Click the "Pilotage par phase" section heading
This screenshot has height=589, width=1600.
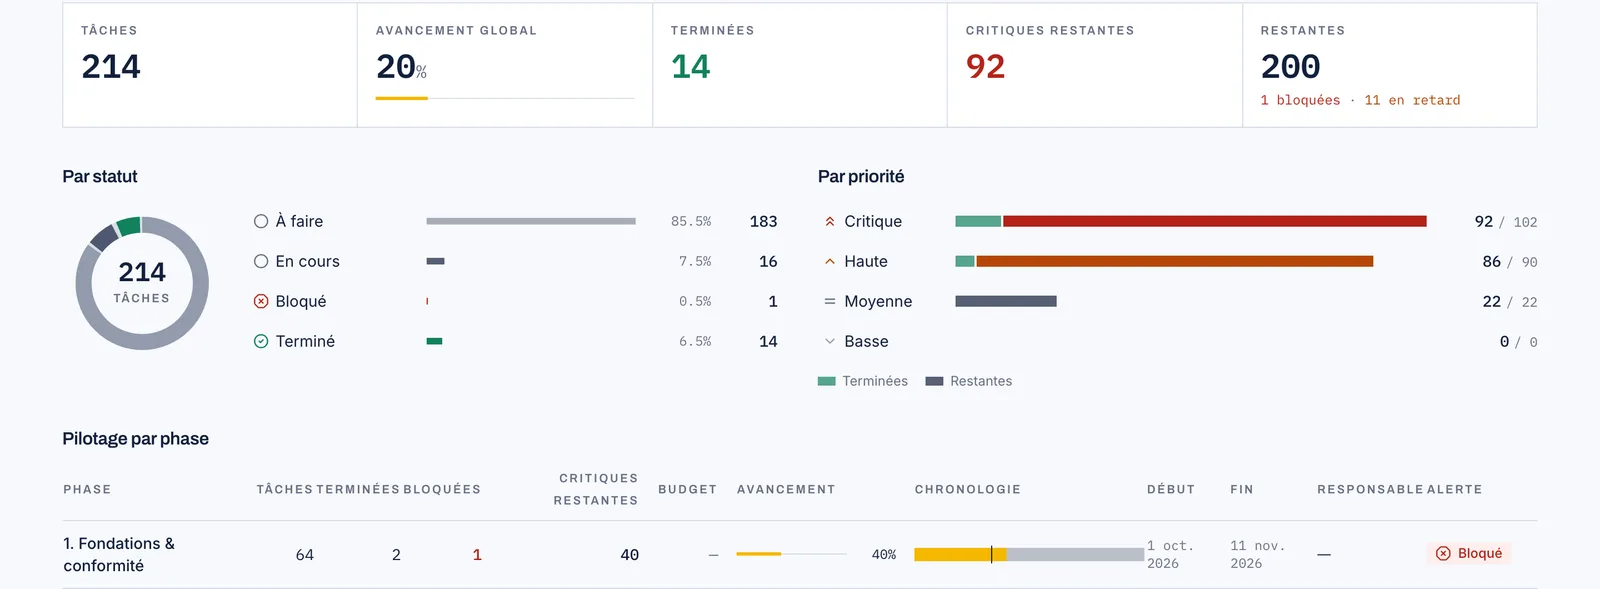[136, 439]
